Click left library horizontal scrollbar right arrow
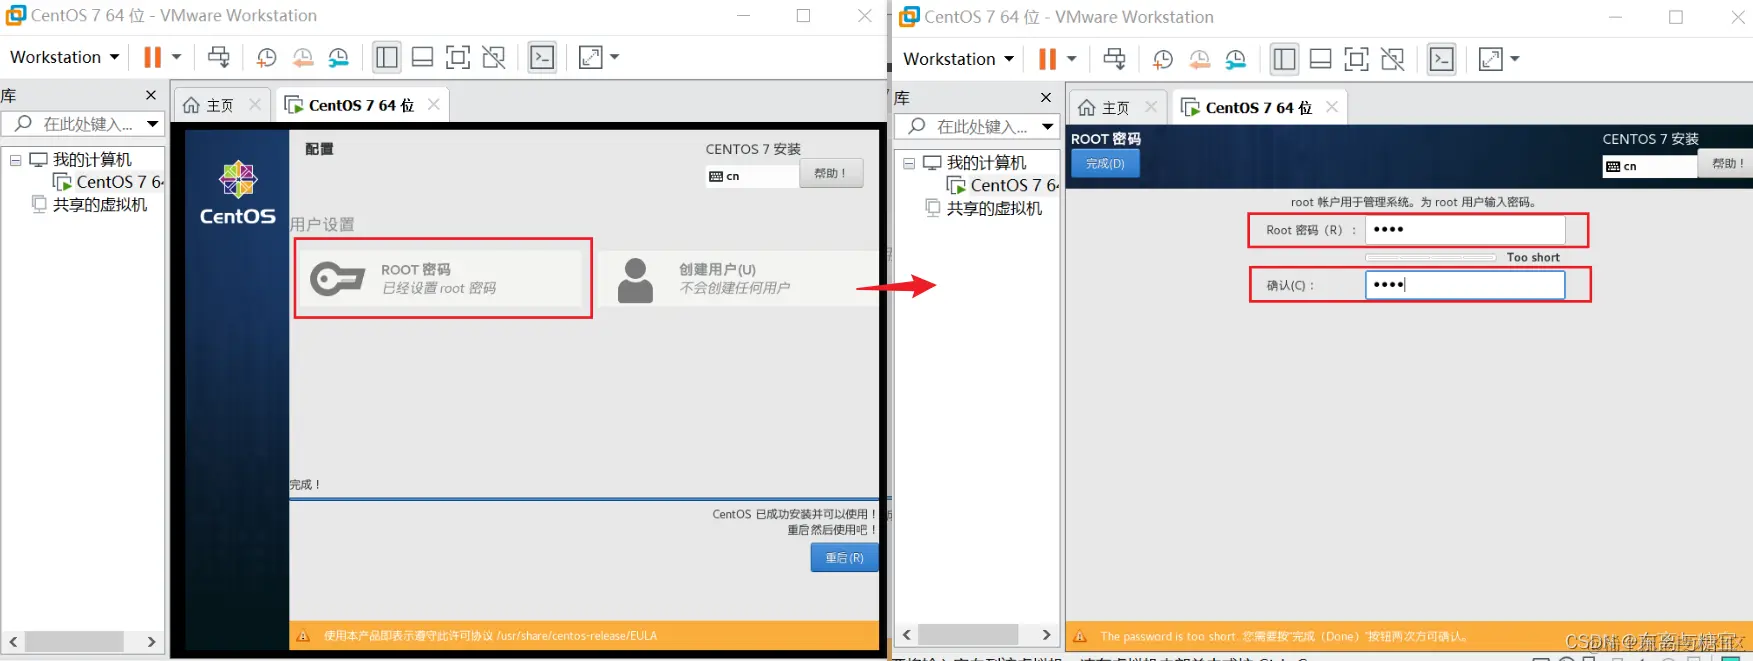Screen dimensions: 1753x661 (151, 642)
